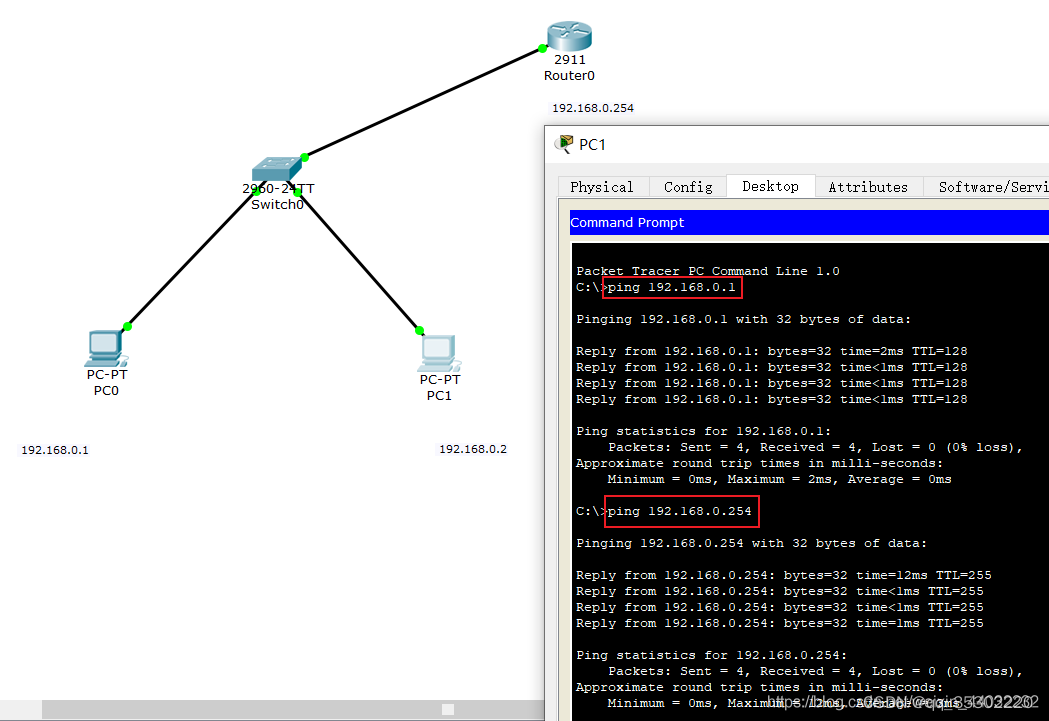
Task: Select the Switch0 2960 switch icon
Action: point(276,169)
